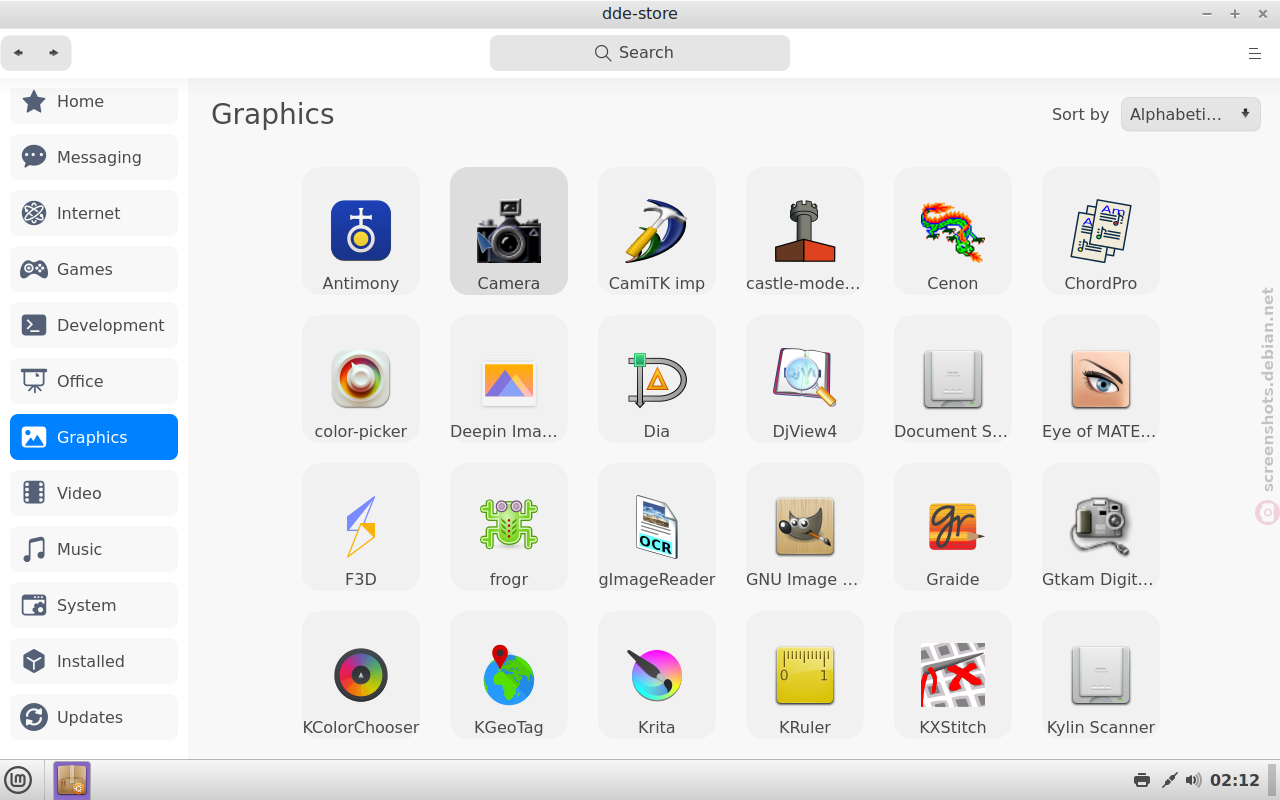Open the network tray icon

pos(1168,780)
